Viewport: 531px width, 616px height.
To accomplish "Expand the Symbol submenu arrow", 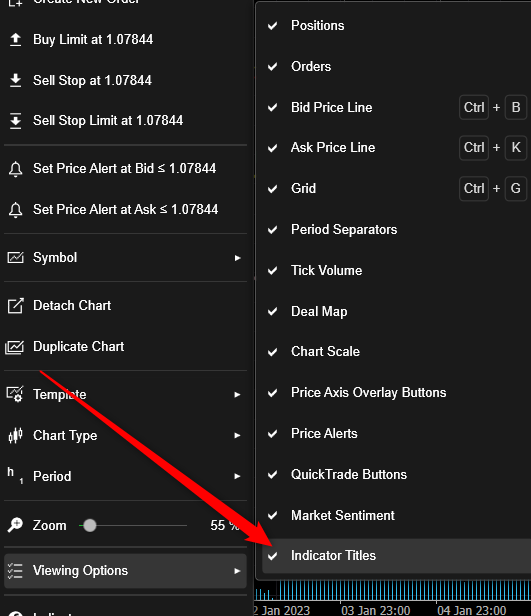I will [x=237, y=258].
